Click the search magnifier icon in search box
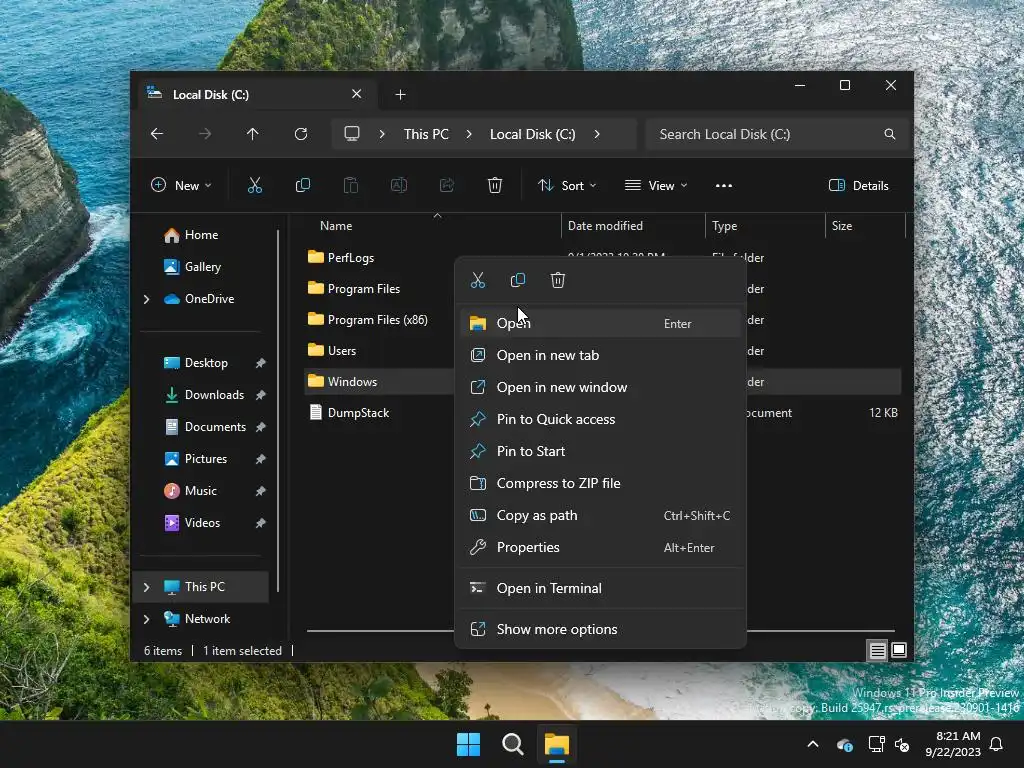Screen dimensions: 1024x768 pos(889,134)
